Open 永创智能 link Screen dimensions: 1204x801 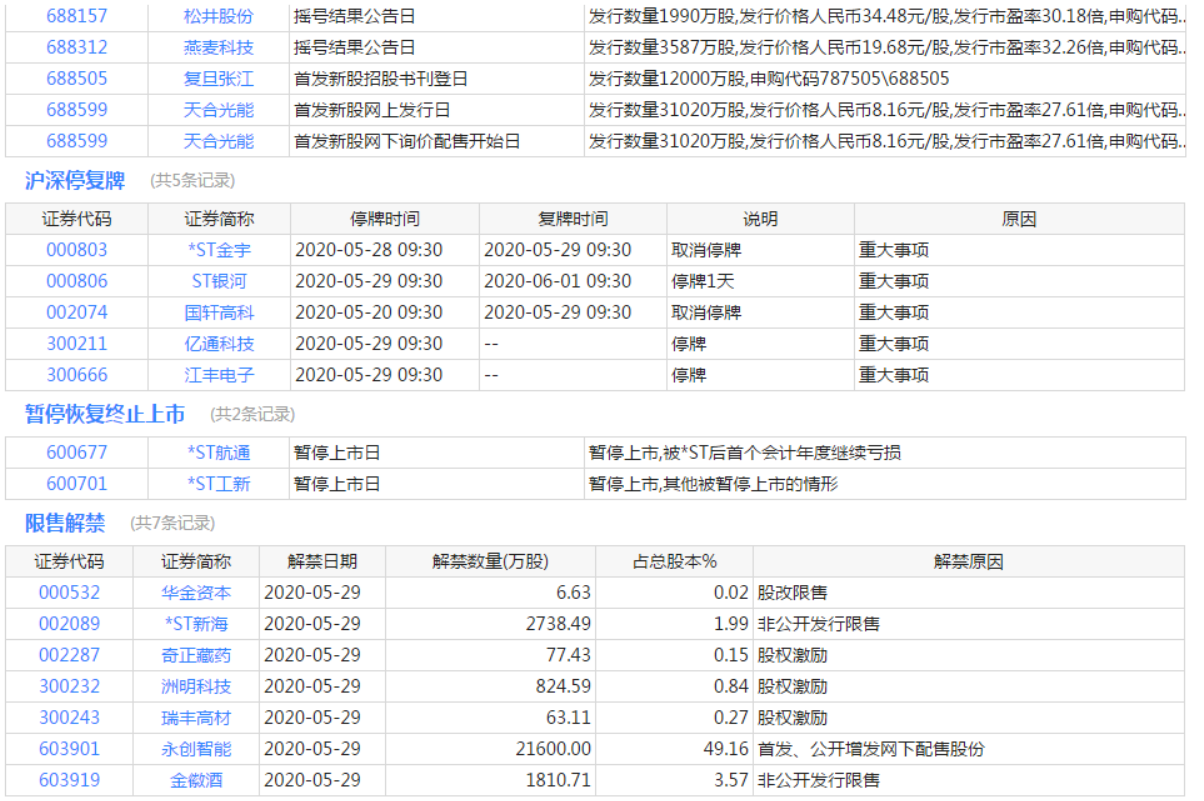[x=196, y=748]
